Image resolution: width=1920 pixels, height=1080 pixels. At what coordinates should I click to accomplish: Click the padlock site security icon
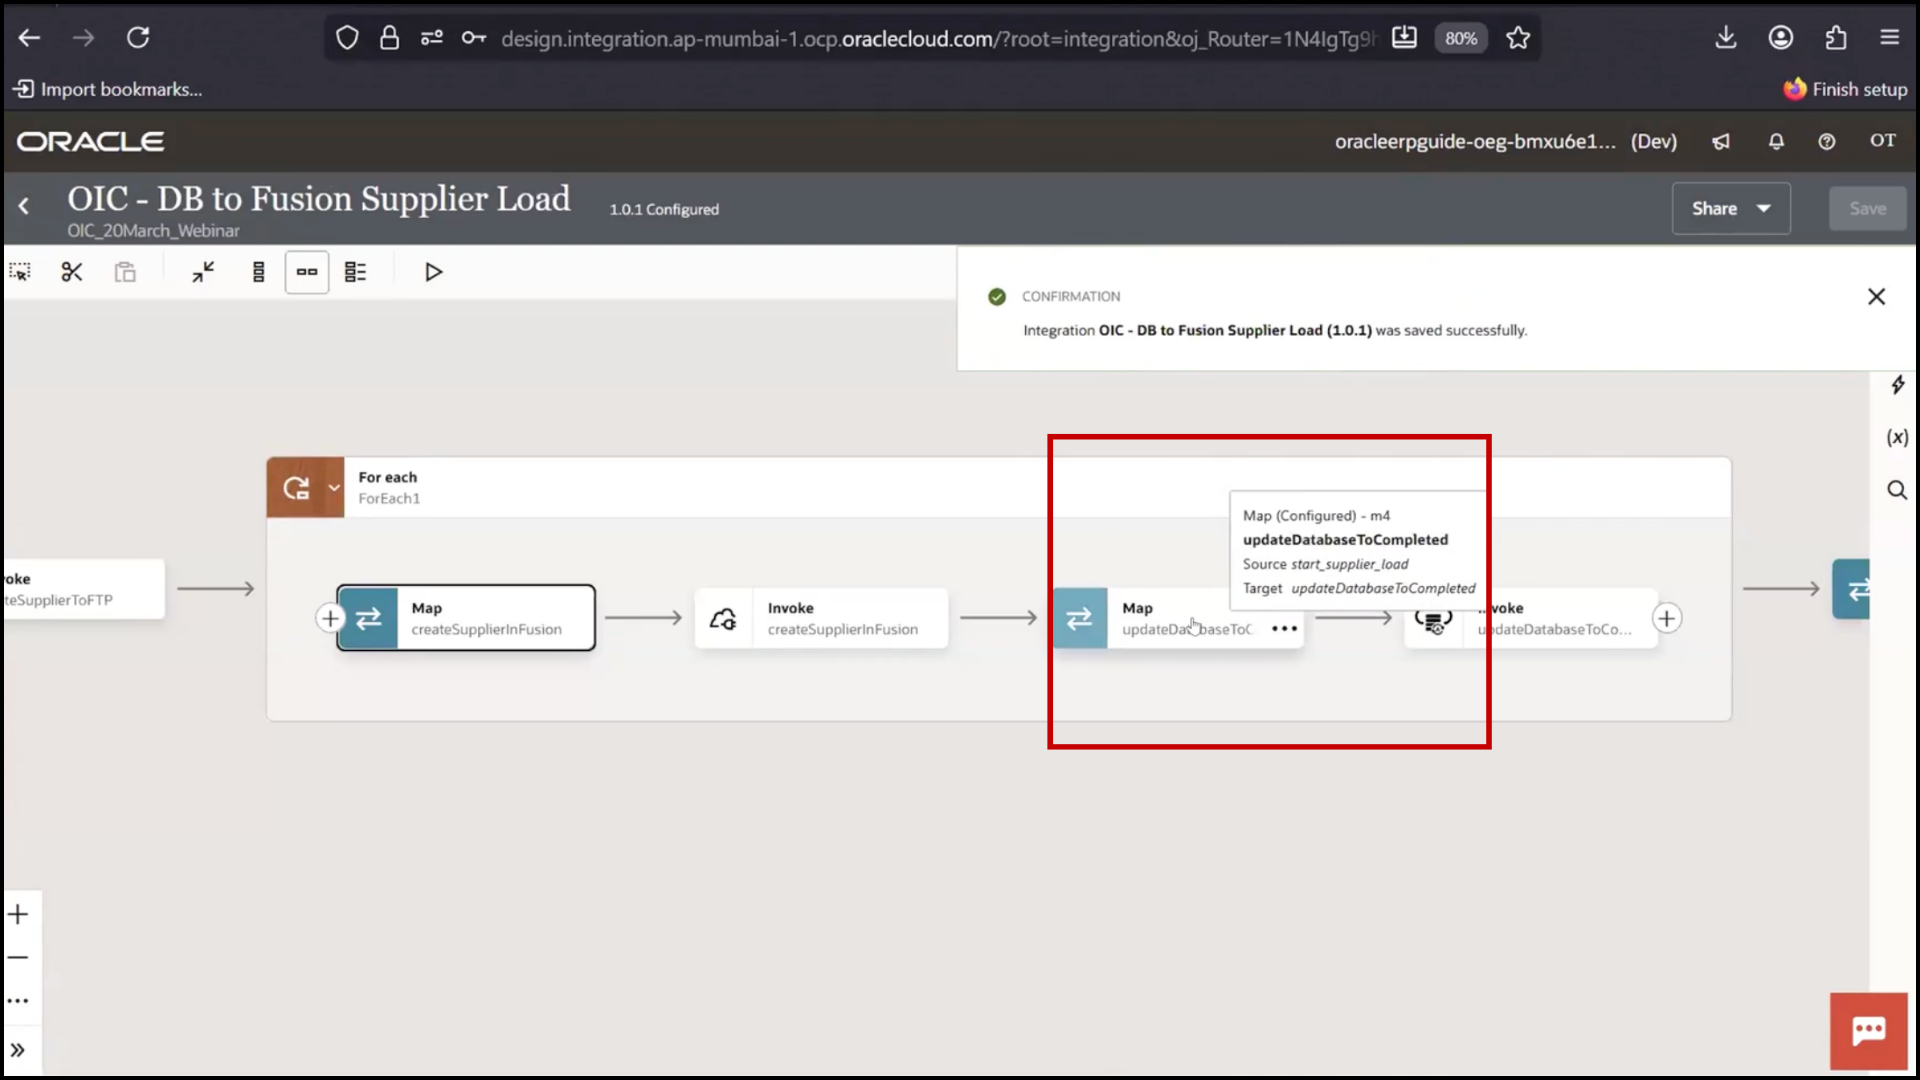389,38
